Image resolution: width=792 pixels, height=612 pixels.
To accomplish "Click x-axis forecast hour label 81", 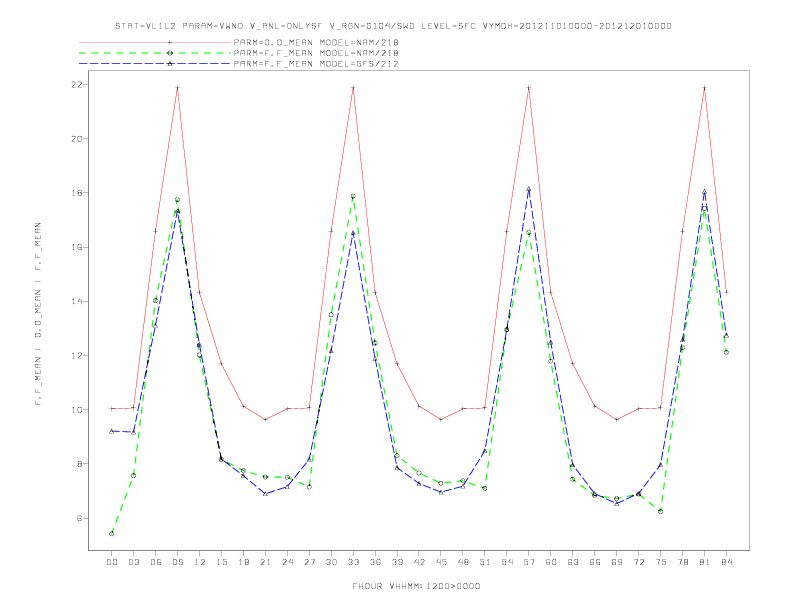I will coord(705,562).
